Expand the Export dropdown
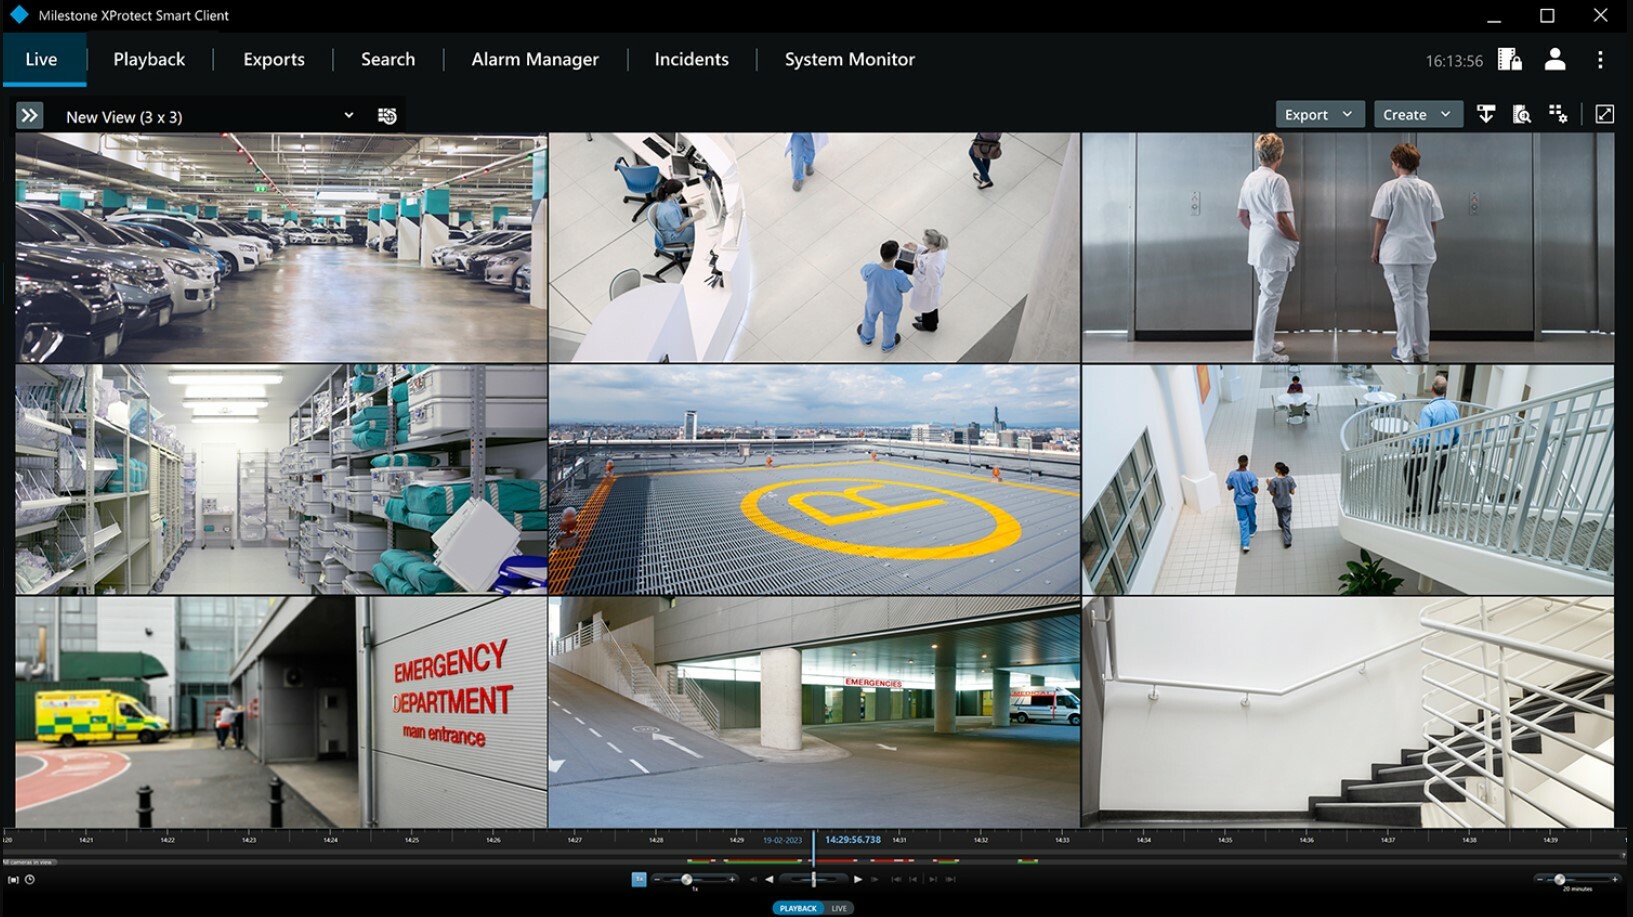Viewport: 1633px width, 917px height. (x=1318, y=114)
